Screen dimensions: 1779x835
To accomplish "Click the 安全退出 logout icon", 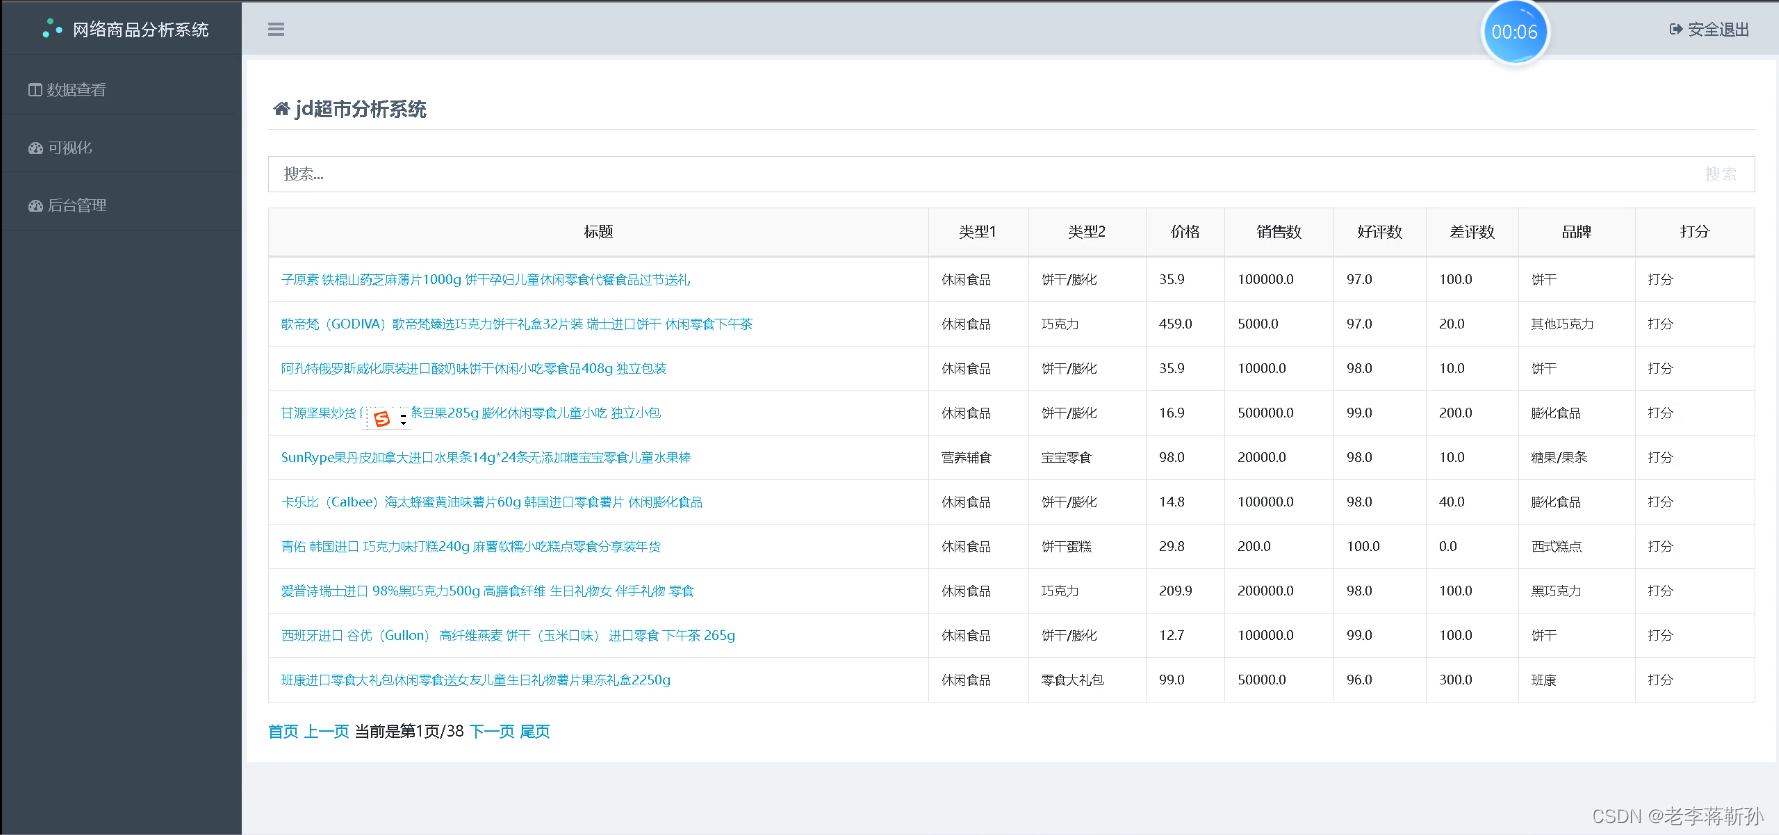I will (1676, 30).
